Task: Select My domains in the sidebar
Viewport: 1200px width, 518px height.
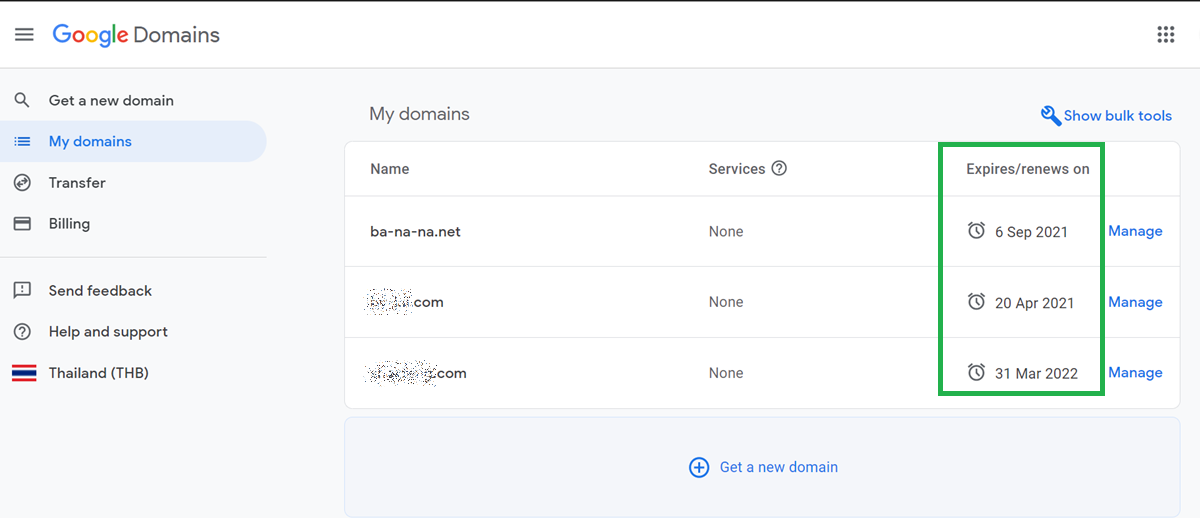Action: (x=90, y=142)
